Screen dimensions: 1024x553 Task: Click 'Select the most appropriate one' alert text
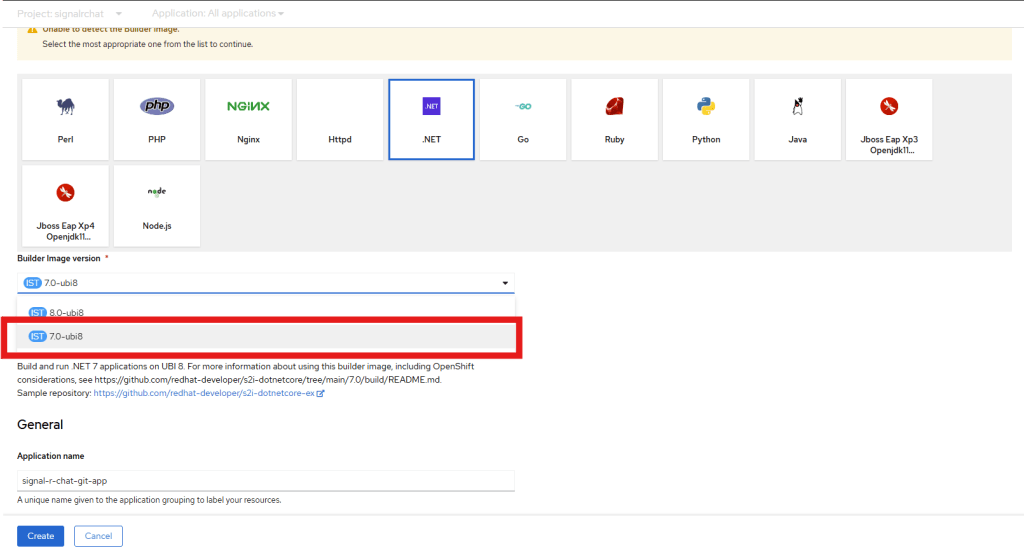pyautogui.click(x=148, y=44)
